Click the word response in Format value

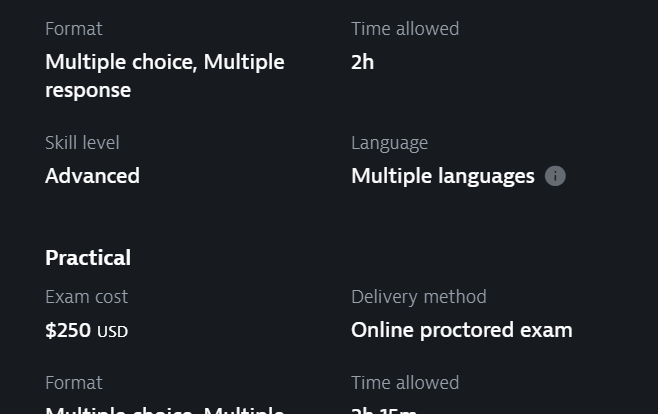88,91
